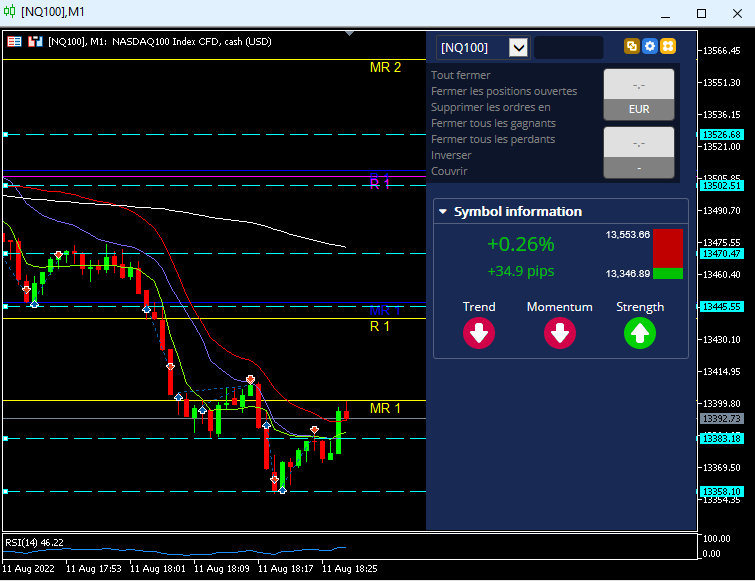Click the Inverser option
This screenshot has height=581, width=755.
451,155
